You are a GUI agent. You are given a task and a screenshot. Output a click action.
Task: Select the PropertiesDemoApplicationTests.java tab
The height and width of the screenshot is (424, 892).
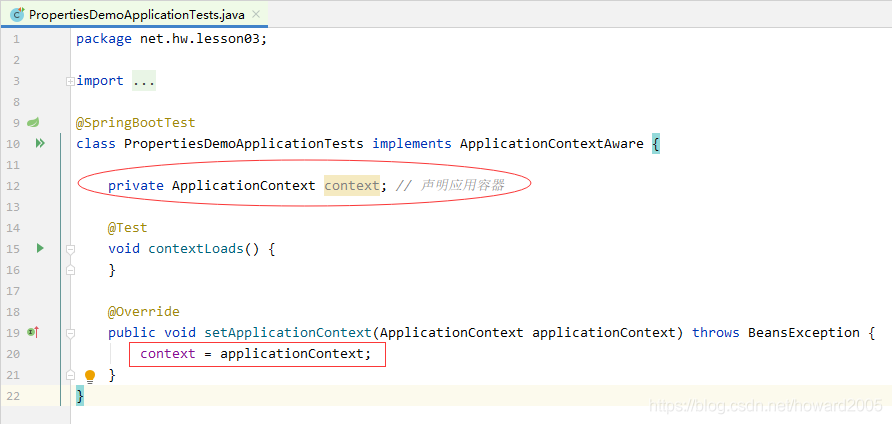134,14
